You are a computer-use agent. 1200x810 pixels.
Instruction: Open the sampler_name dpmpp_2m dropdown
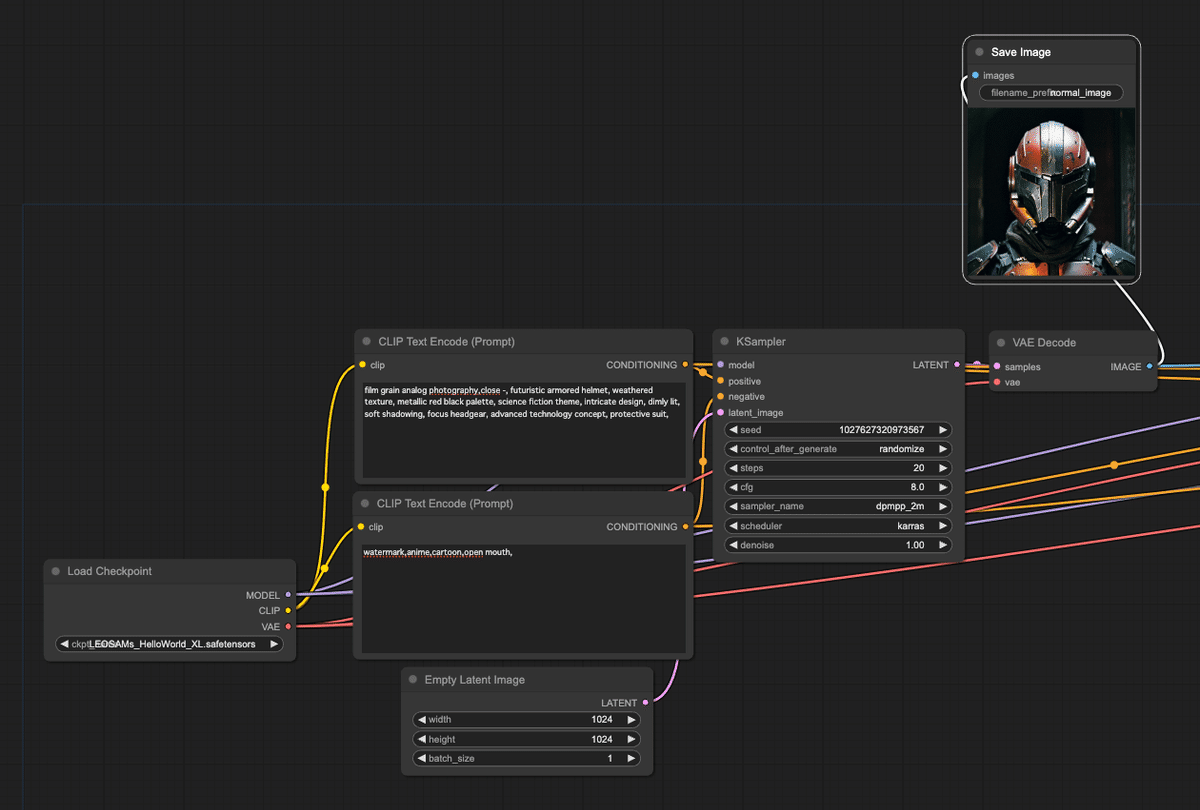click(x=838, y=506)
